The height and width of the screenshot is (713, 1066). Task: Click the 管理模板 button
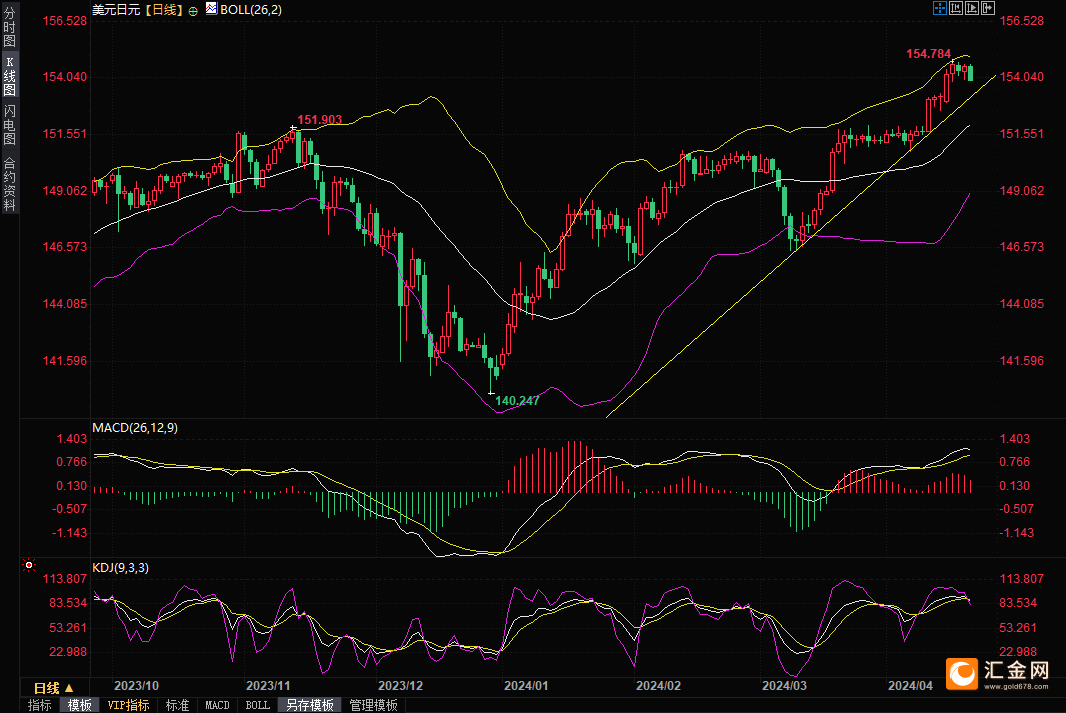[x=373, y=706]
